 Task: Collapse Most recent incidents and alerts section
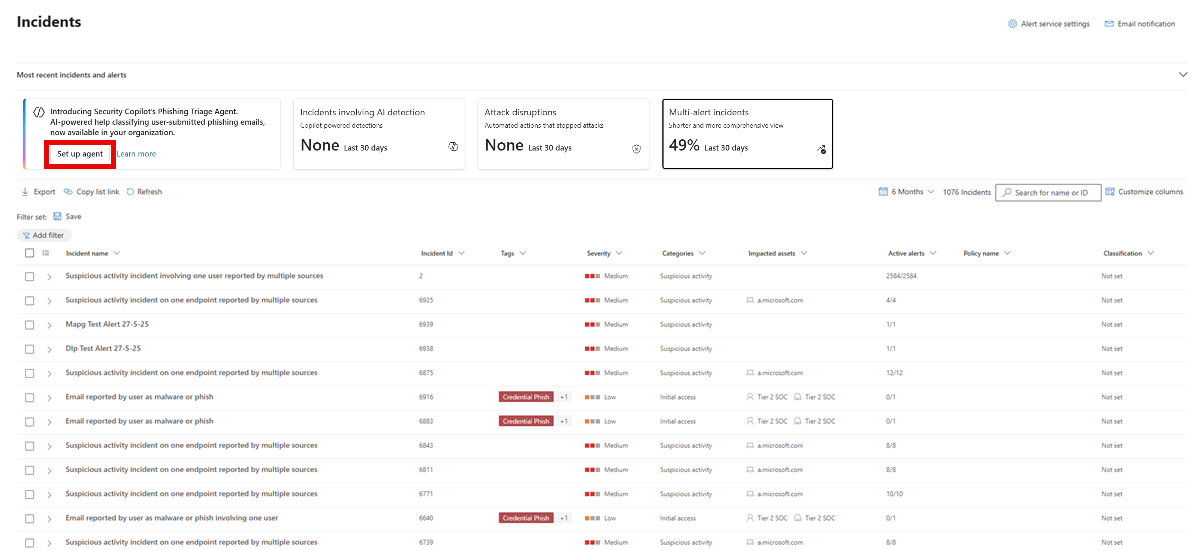pyautogui.click(x=1182, y=75)
